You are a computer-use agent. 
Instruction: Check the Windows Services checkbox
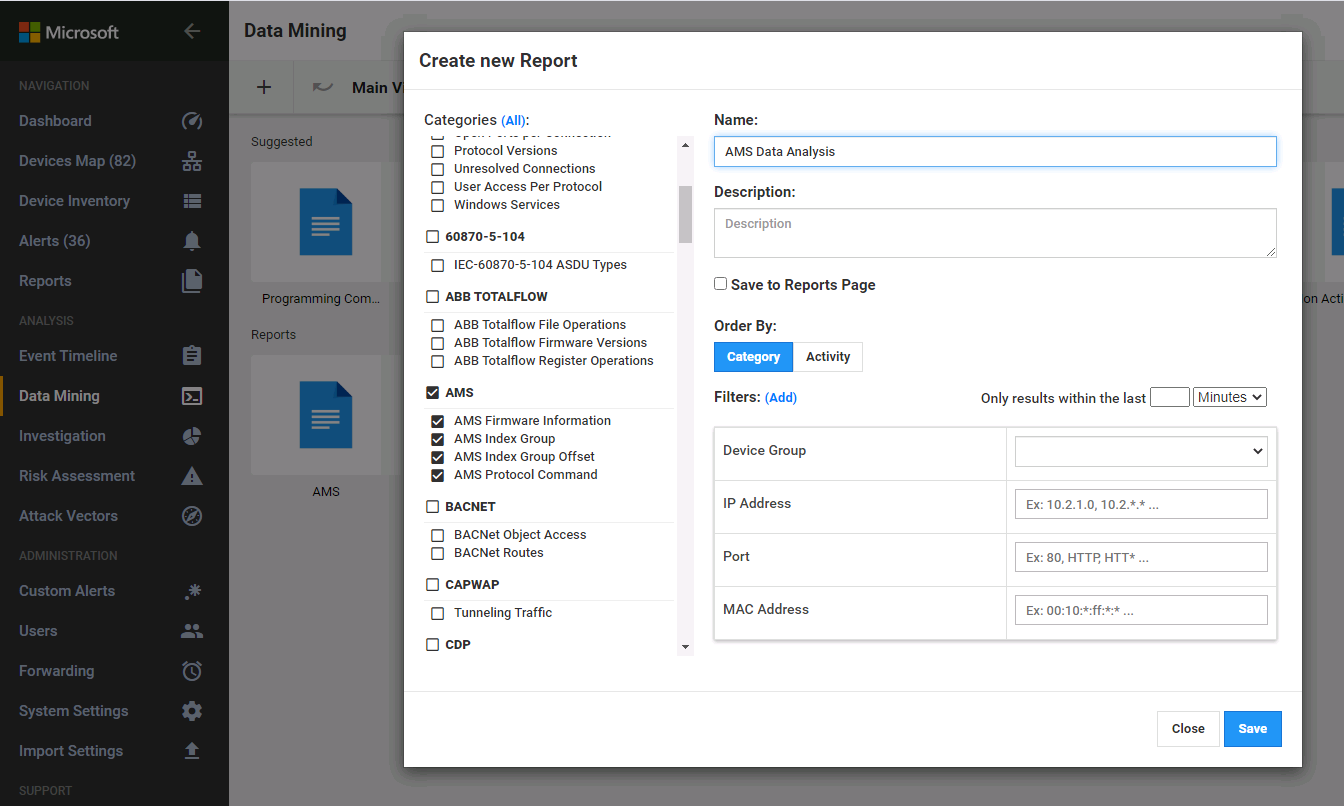437,205
